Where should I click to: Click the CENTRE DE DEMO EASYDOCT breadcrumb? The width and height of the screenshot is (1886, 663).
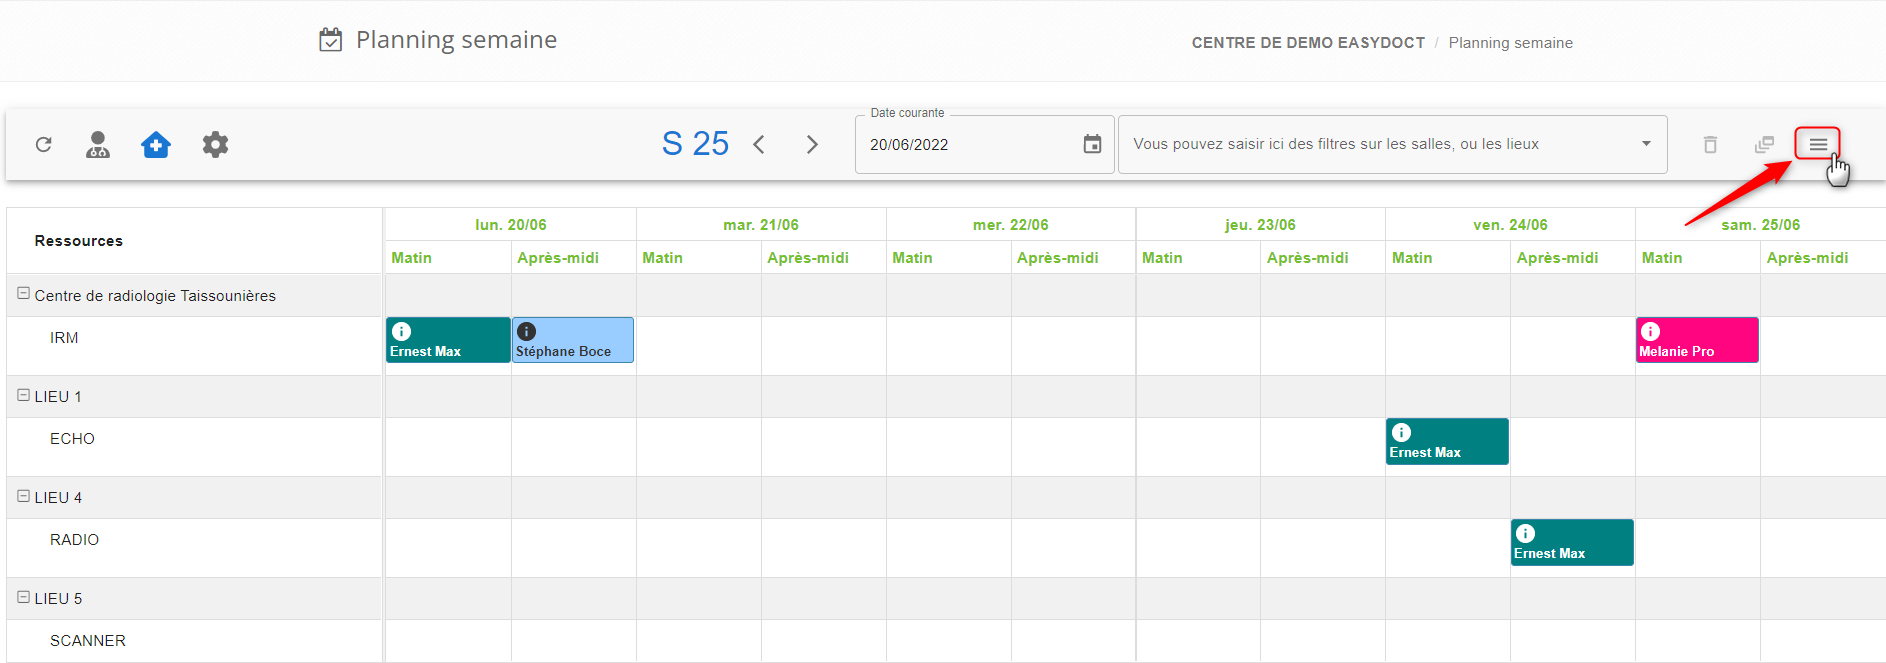(x=1307, y=43)
